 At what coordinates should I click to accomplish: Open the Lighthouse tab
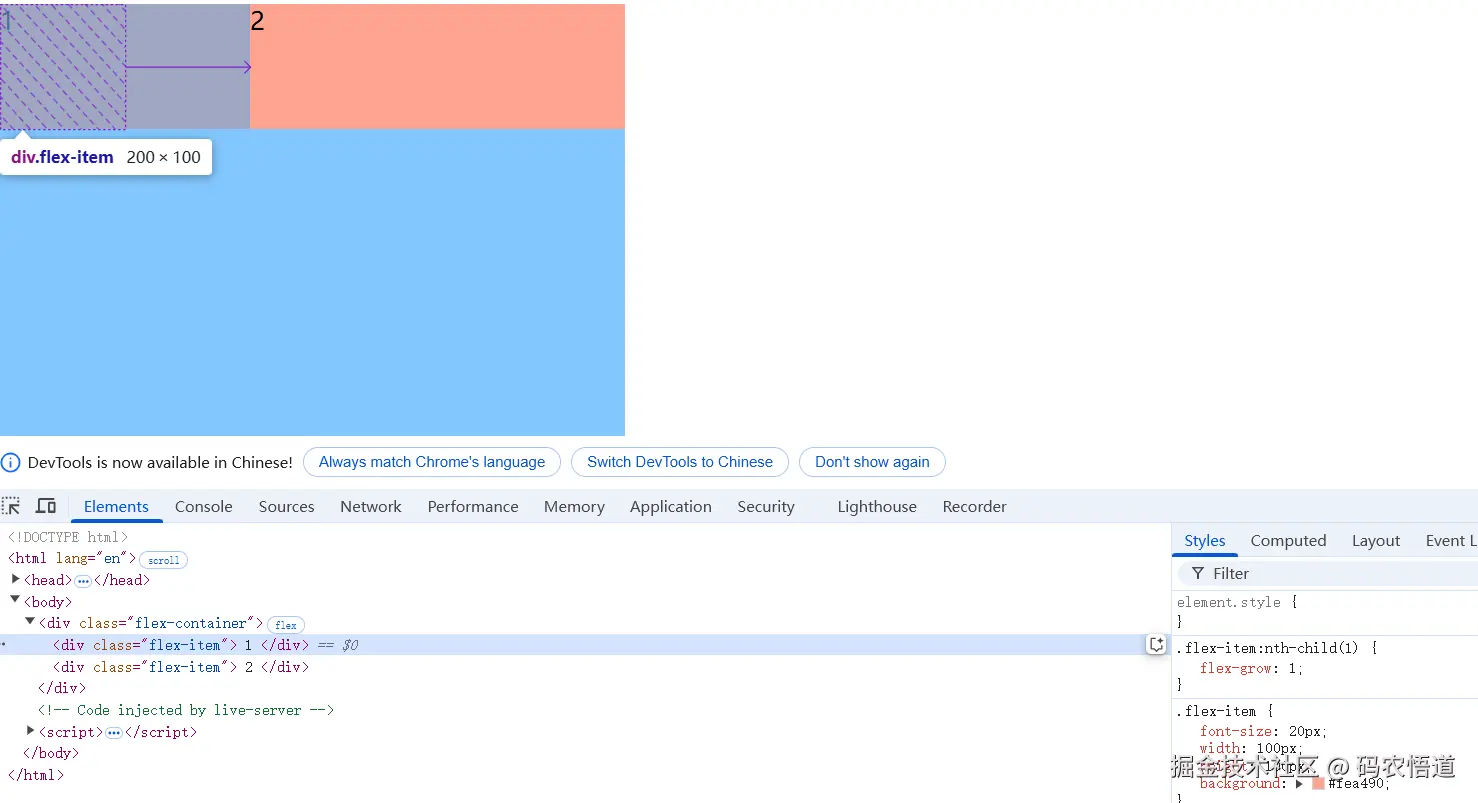click(877, 506)
